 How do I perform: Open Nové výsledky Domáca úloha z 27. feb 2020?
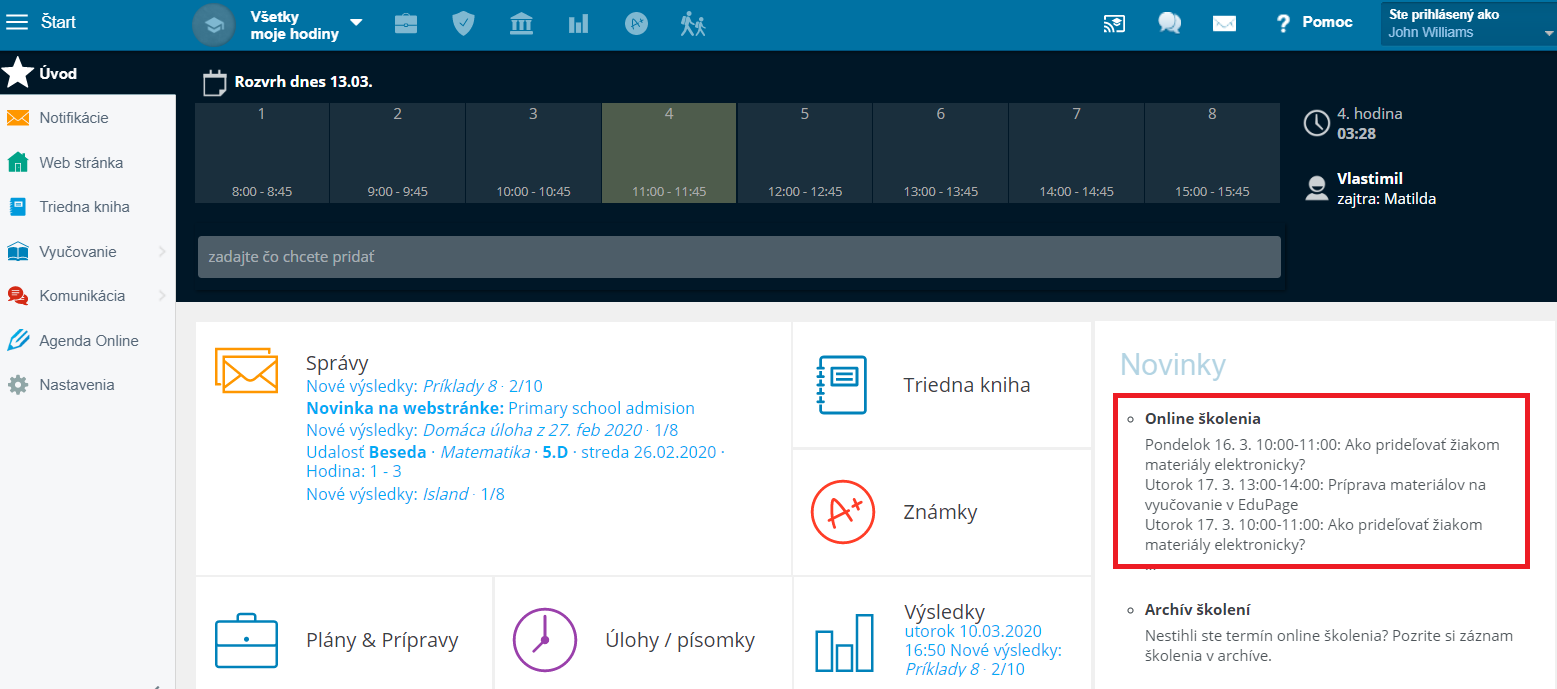492,430
